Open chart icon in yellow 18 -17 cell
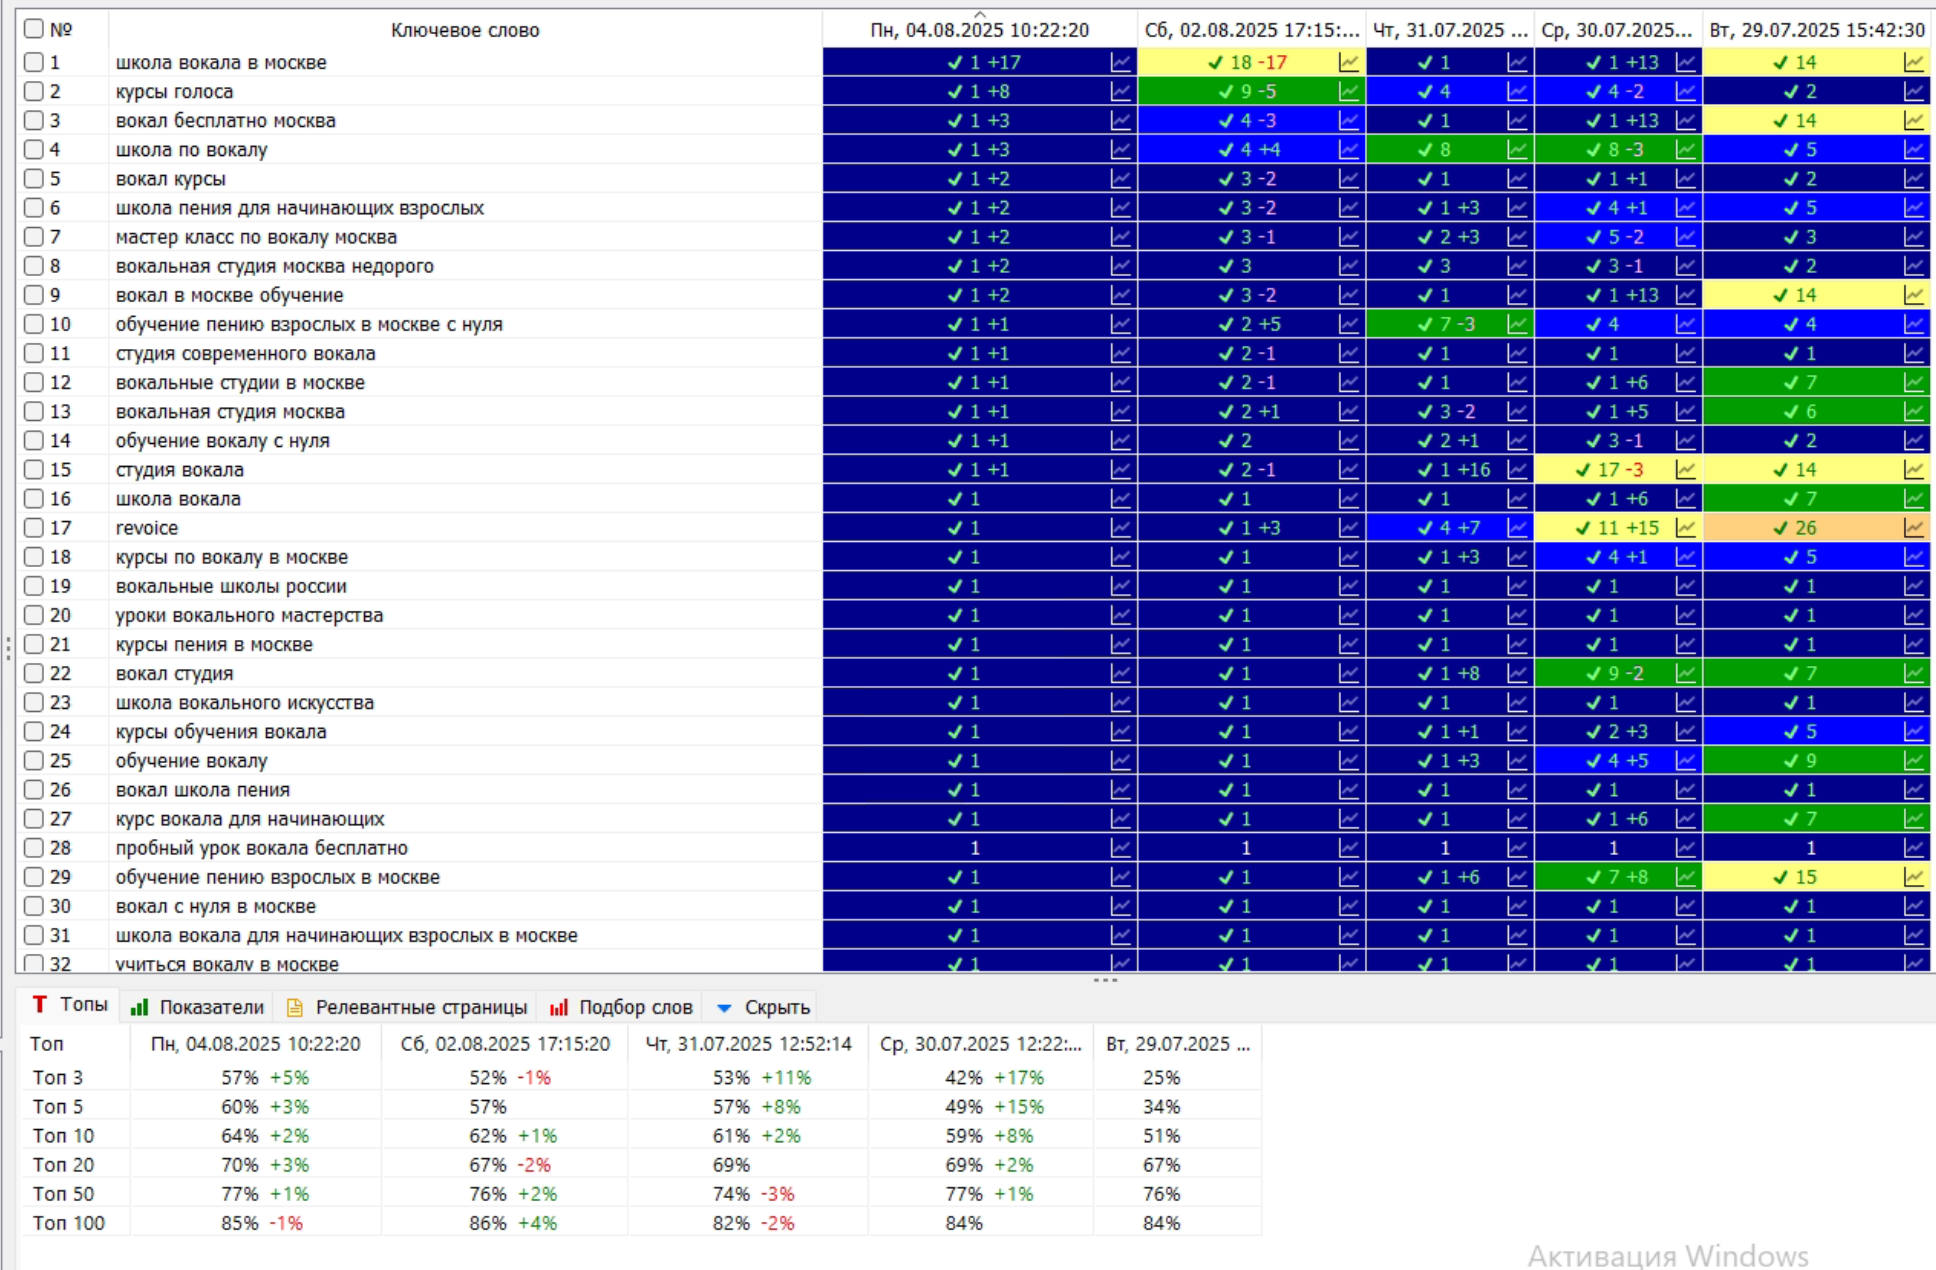Viewport: 1936px width, 1270px height. (1349, 63)
